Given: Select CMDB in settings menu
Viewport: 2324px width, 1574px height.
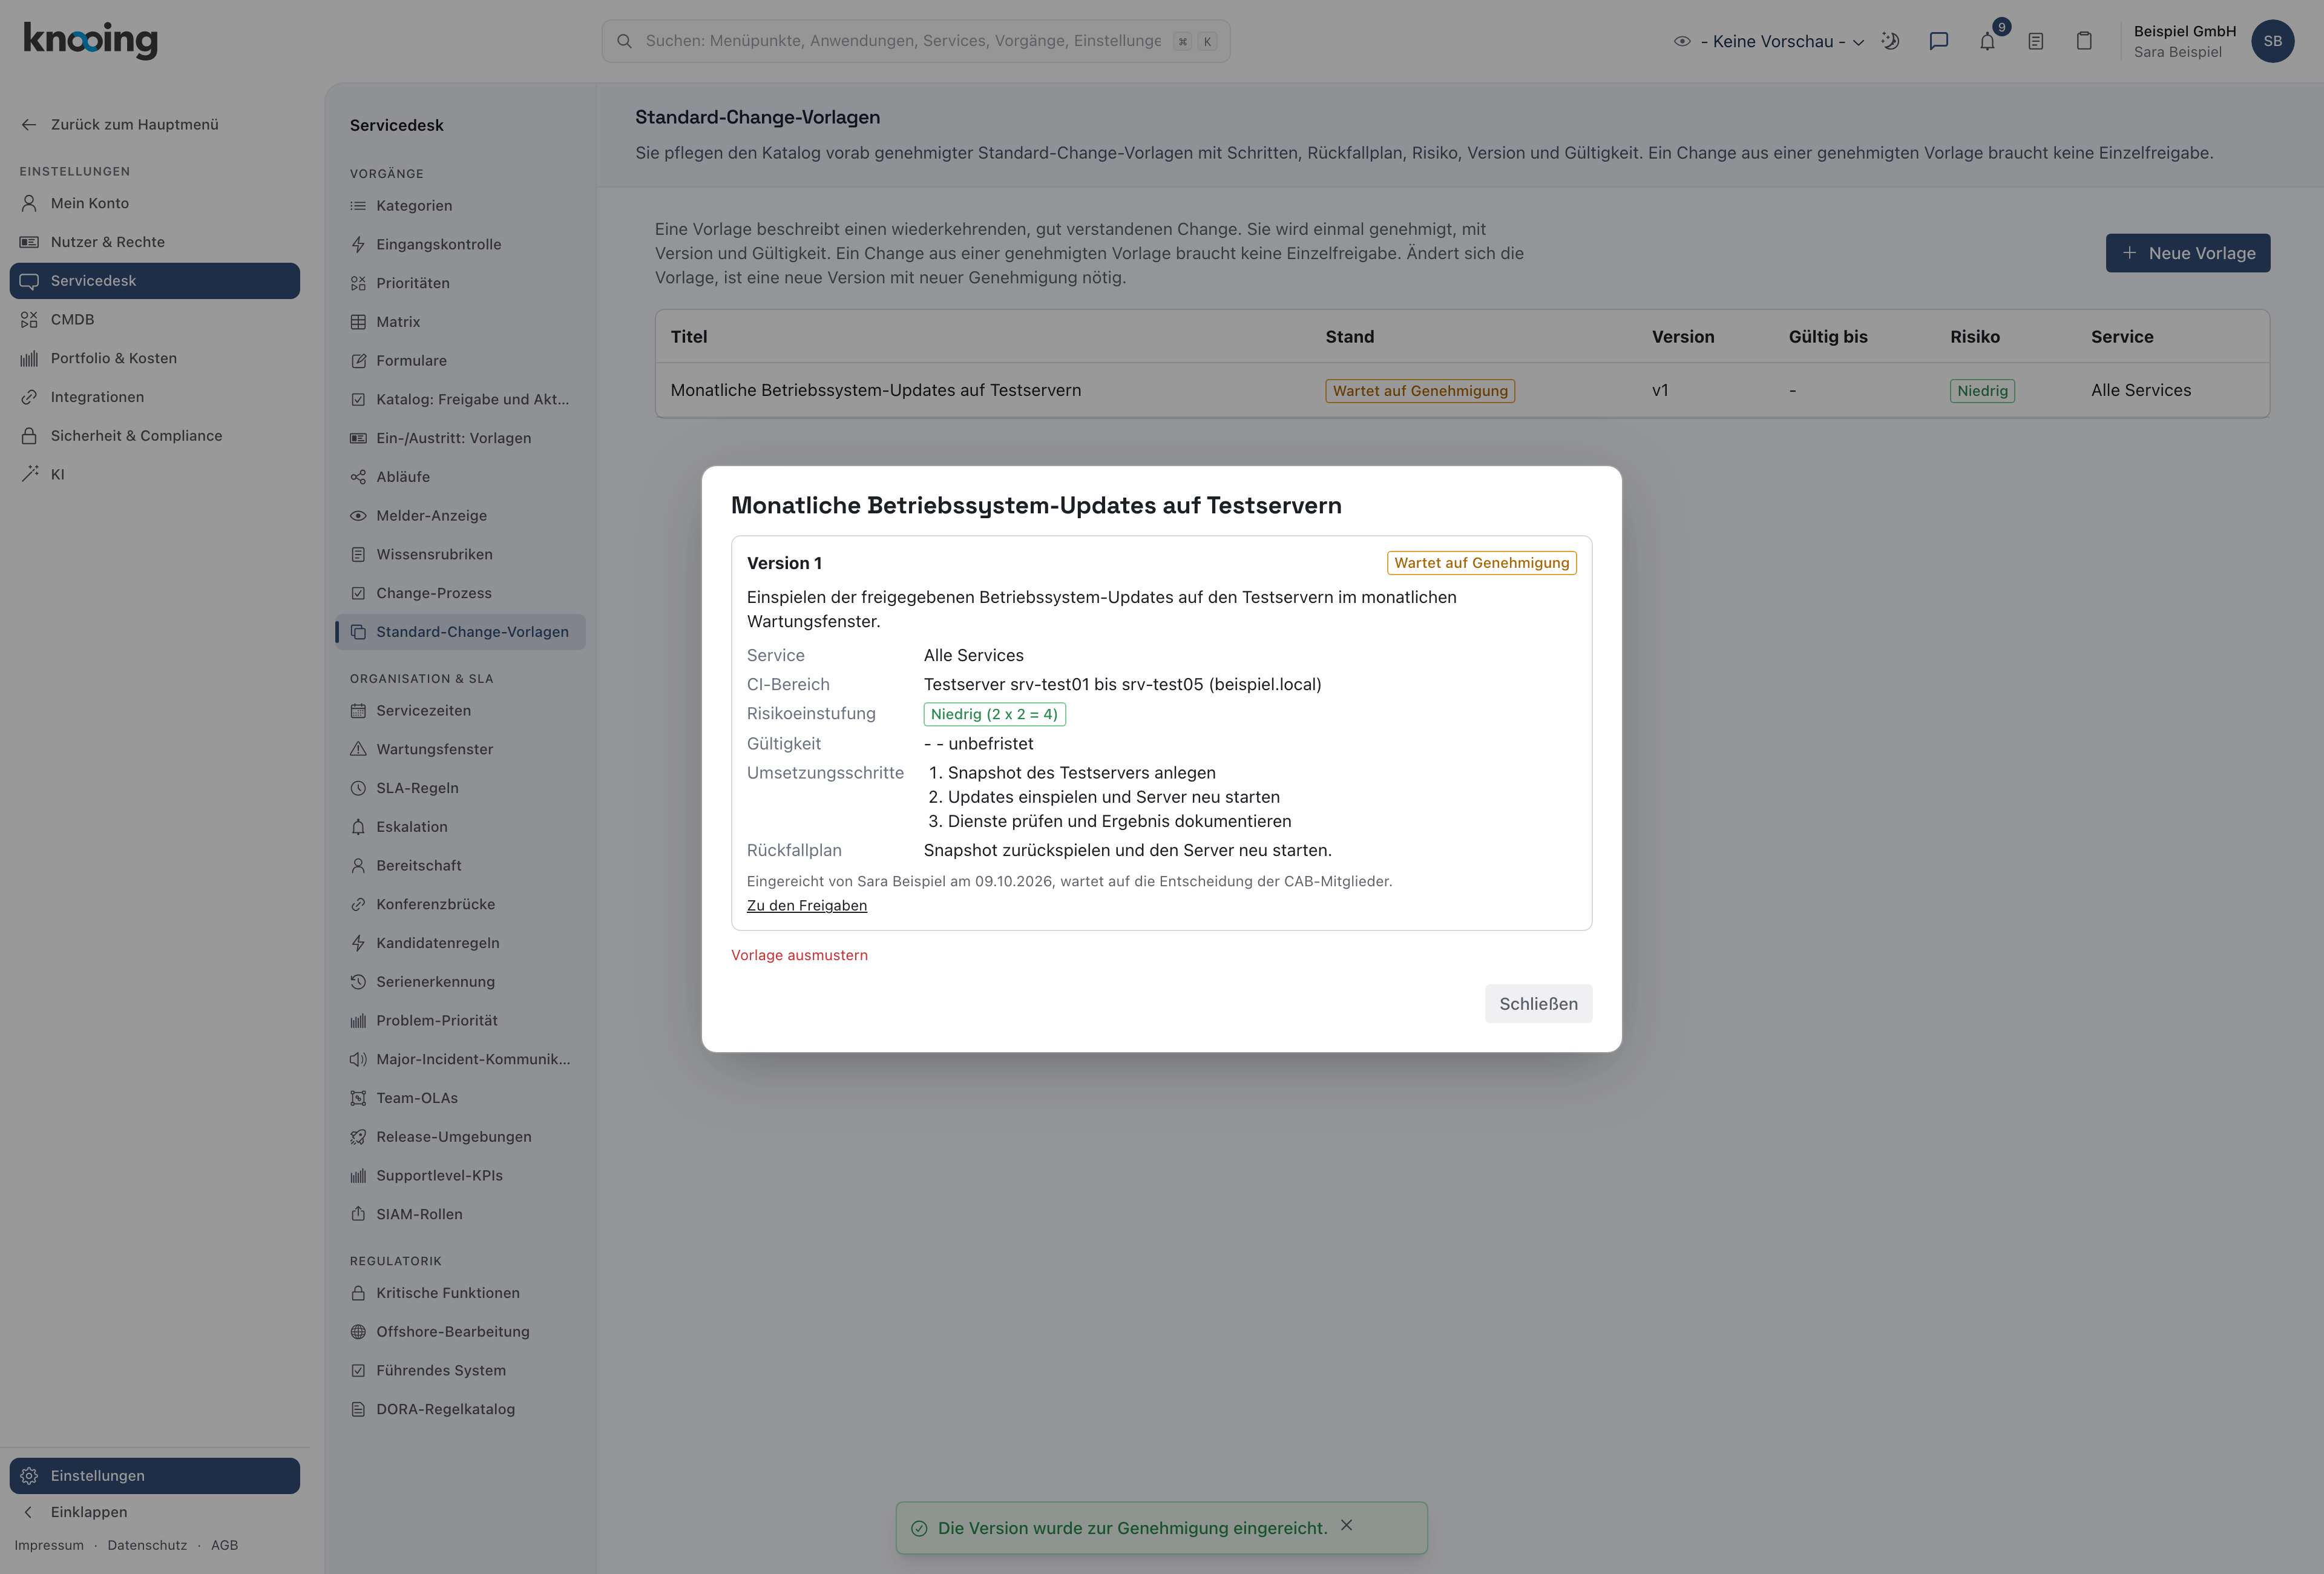Looking at the screenshot, I should 155,319.
